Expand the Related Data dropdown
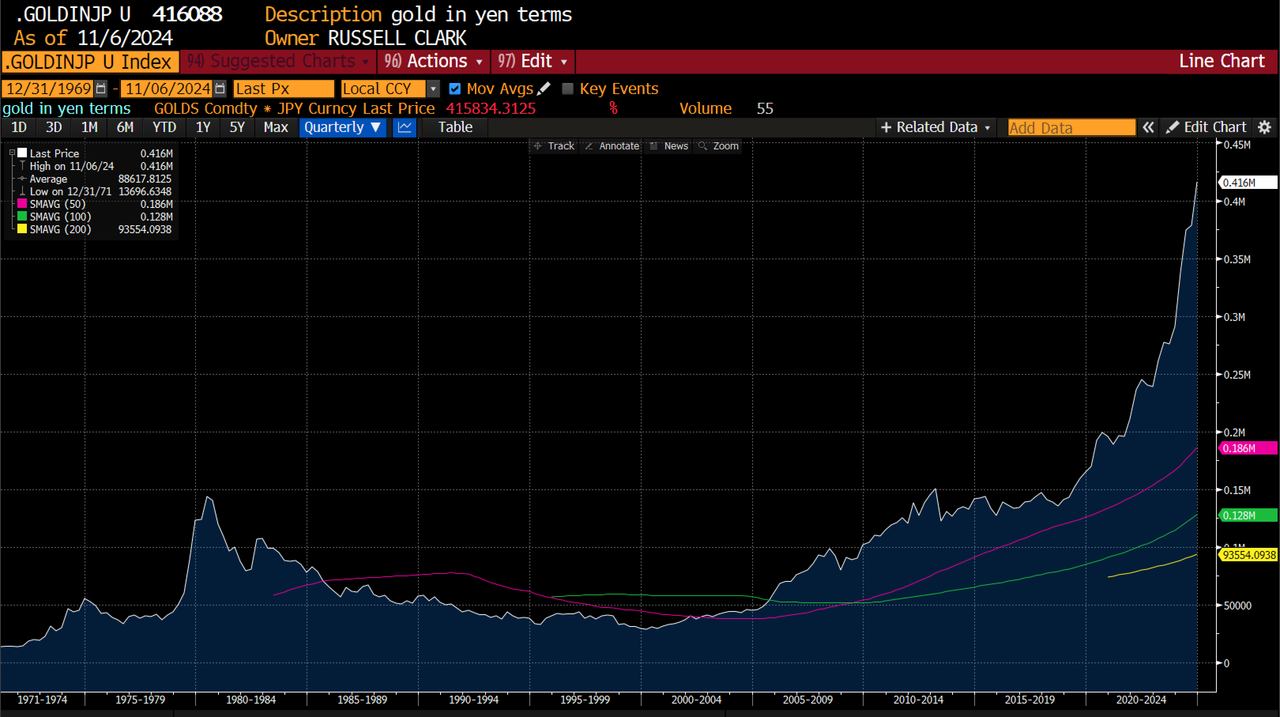The width and height of the screenshot is (1280, 717). [936, 127]
